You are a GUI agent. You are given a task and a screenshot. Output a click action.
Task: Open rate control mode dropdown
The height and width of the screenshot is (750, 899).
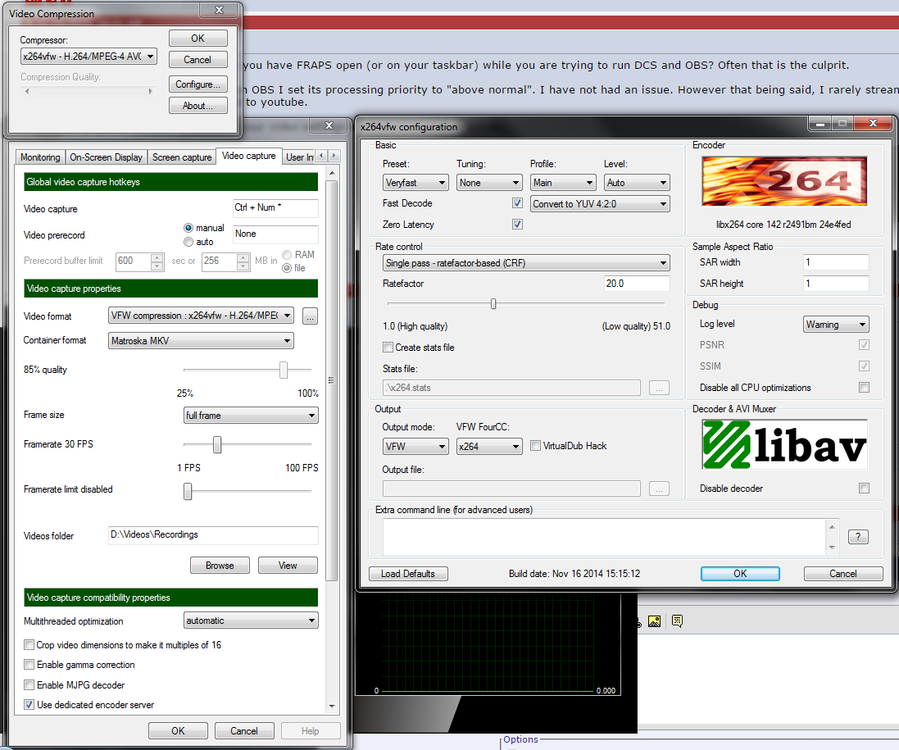point(526,263)
